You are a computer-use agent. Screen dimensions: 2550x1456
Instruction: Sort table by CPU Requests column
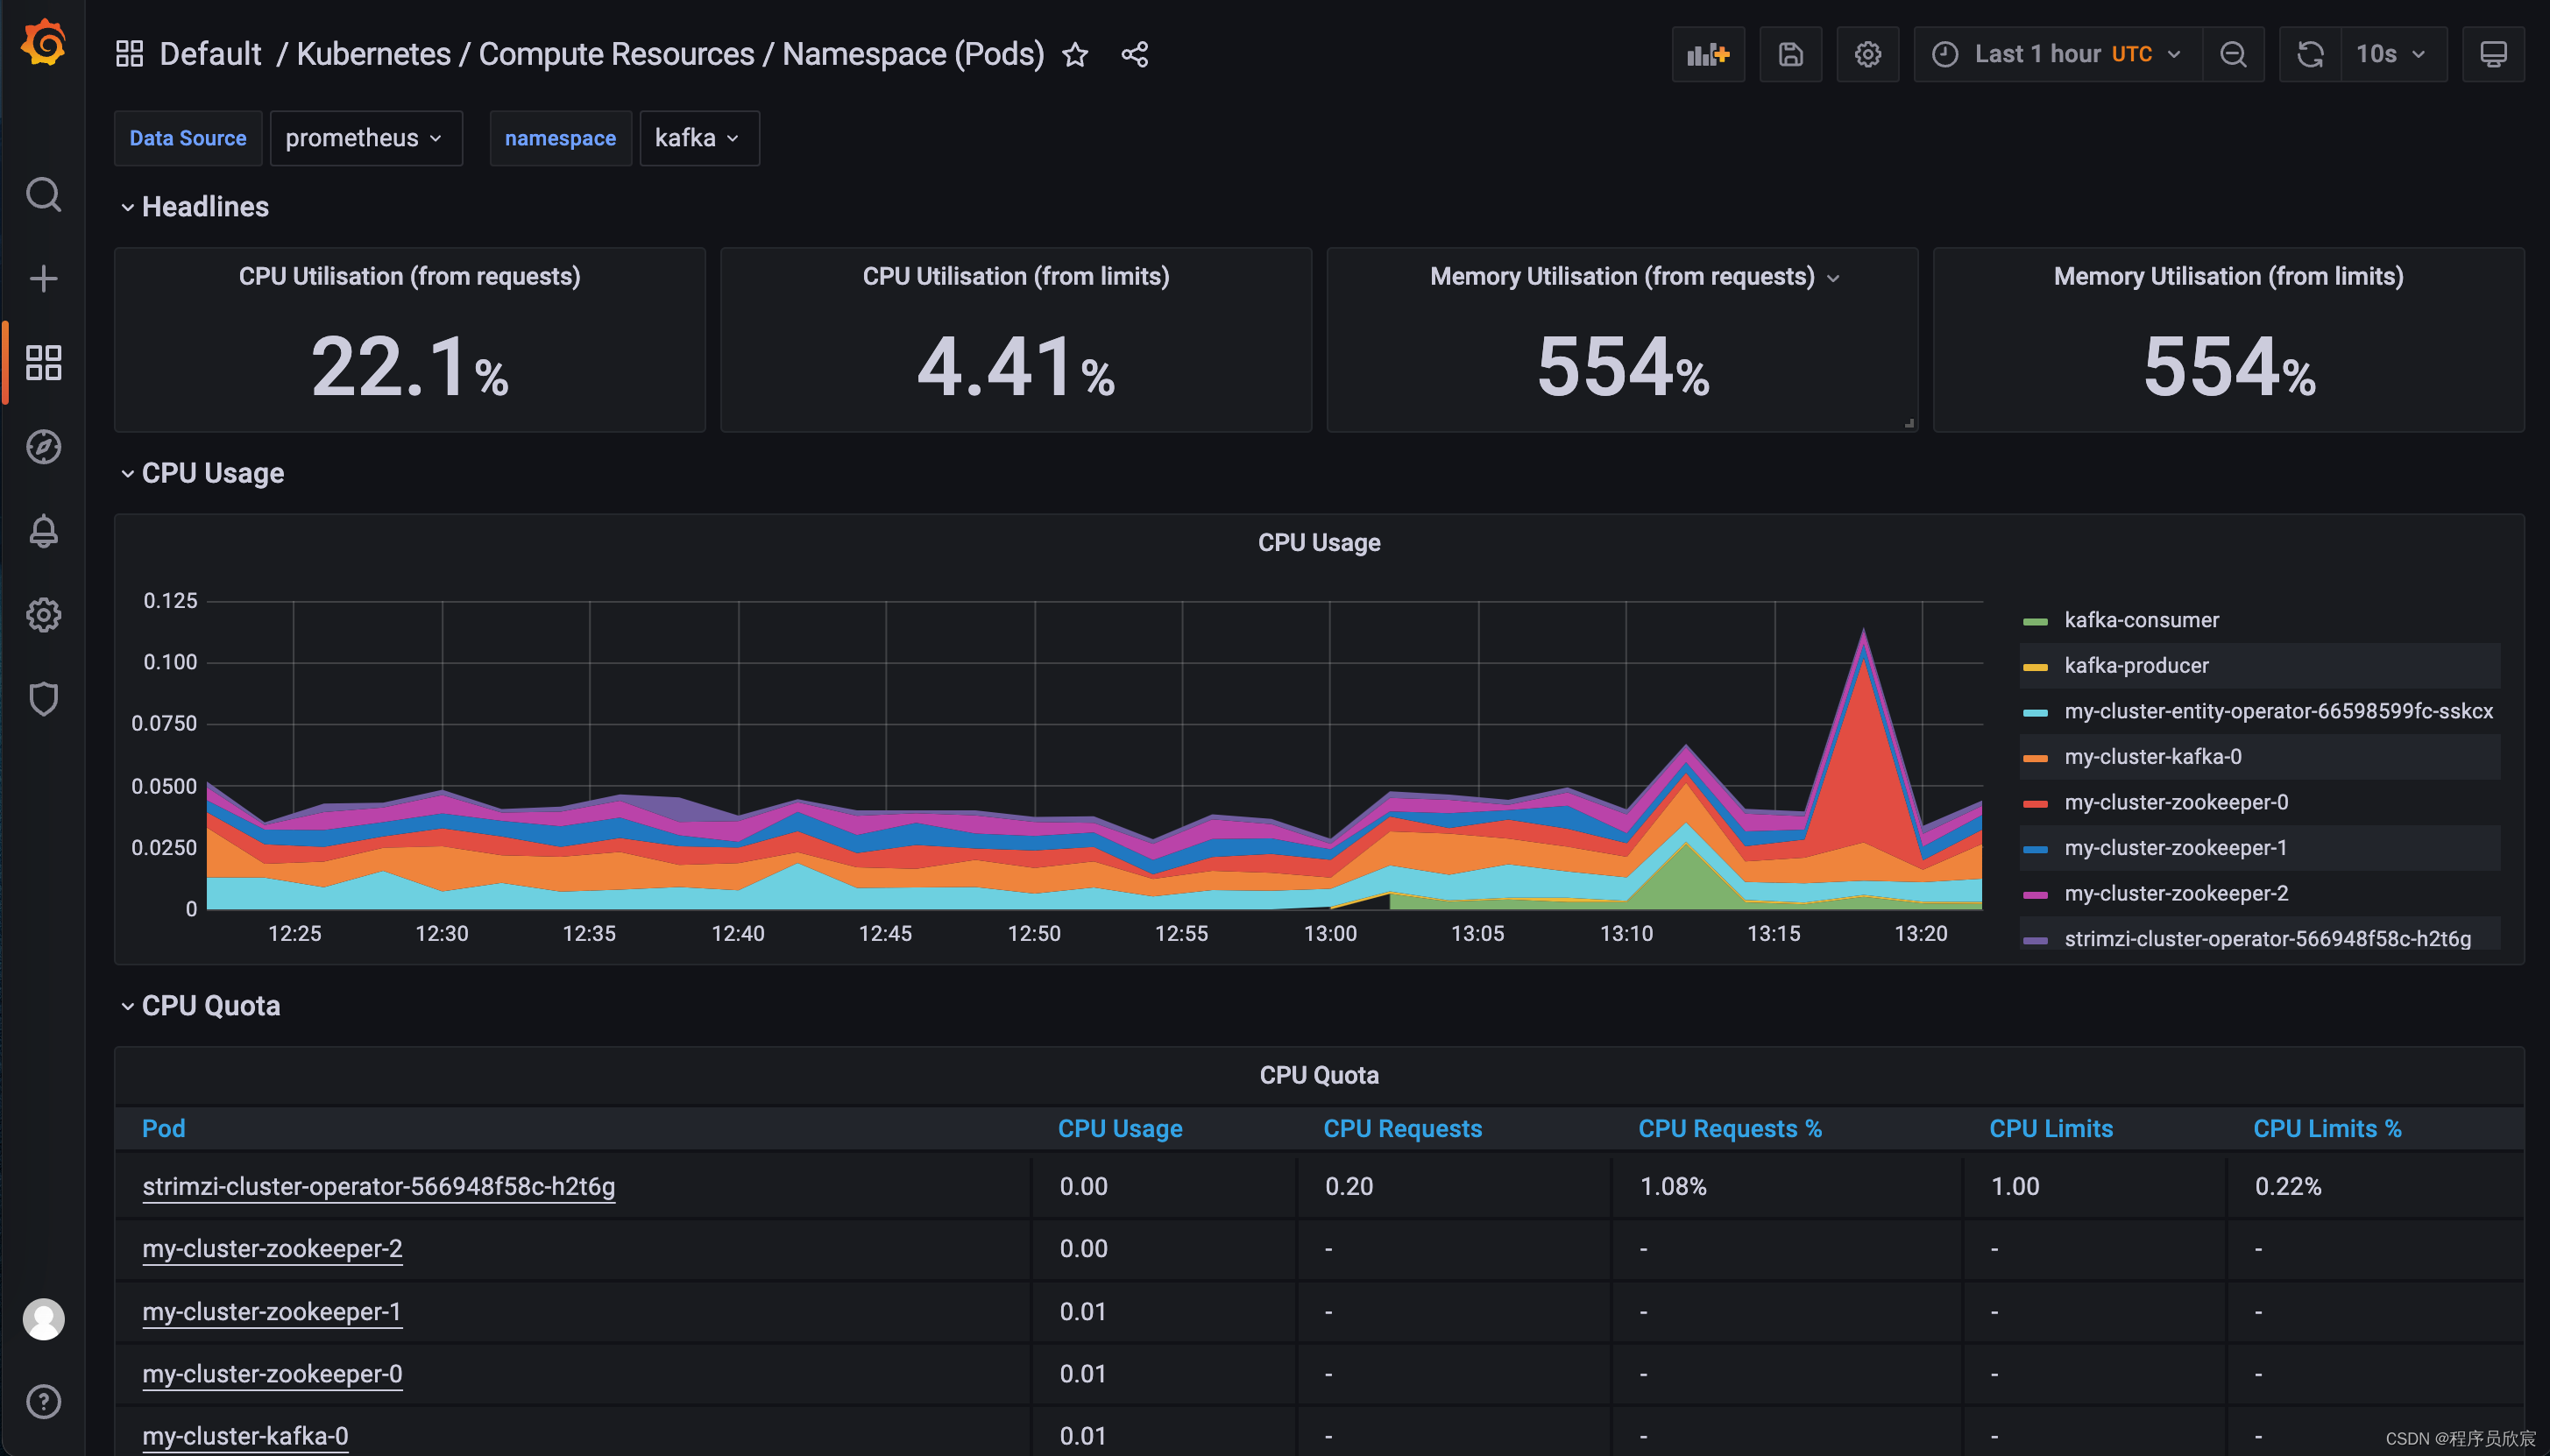(x=1402, y=1128)
